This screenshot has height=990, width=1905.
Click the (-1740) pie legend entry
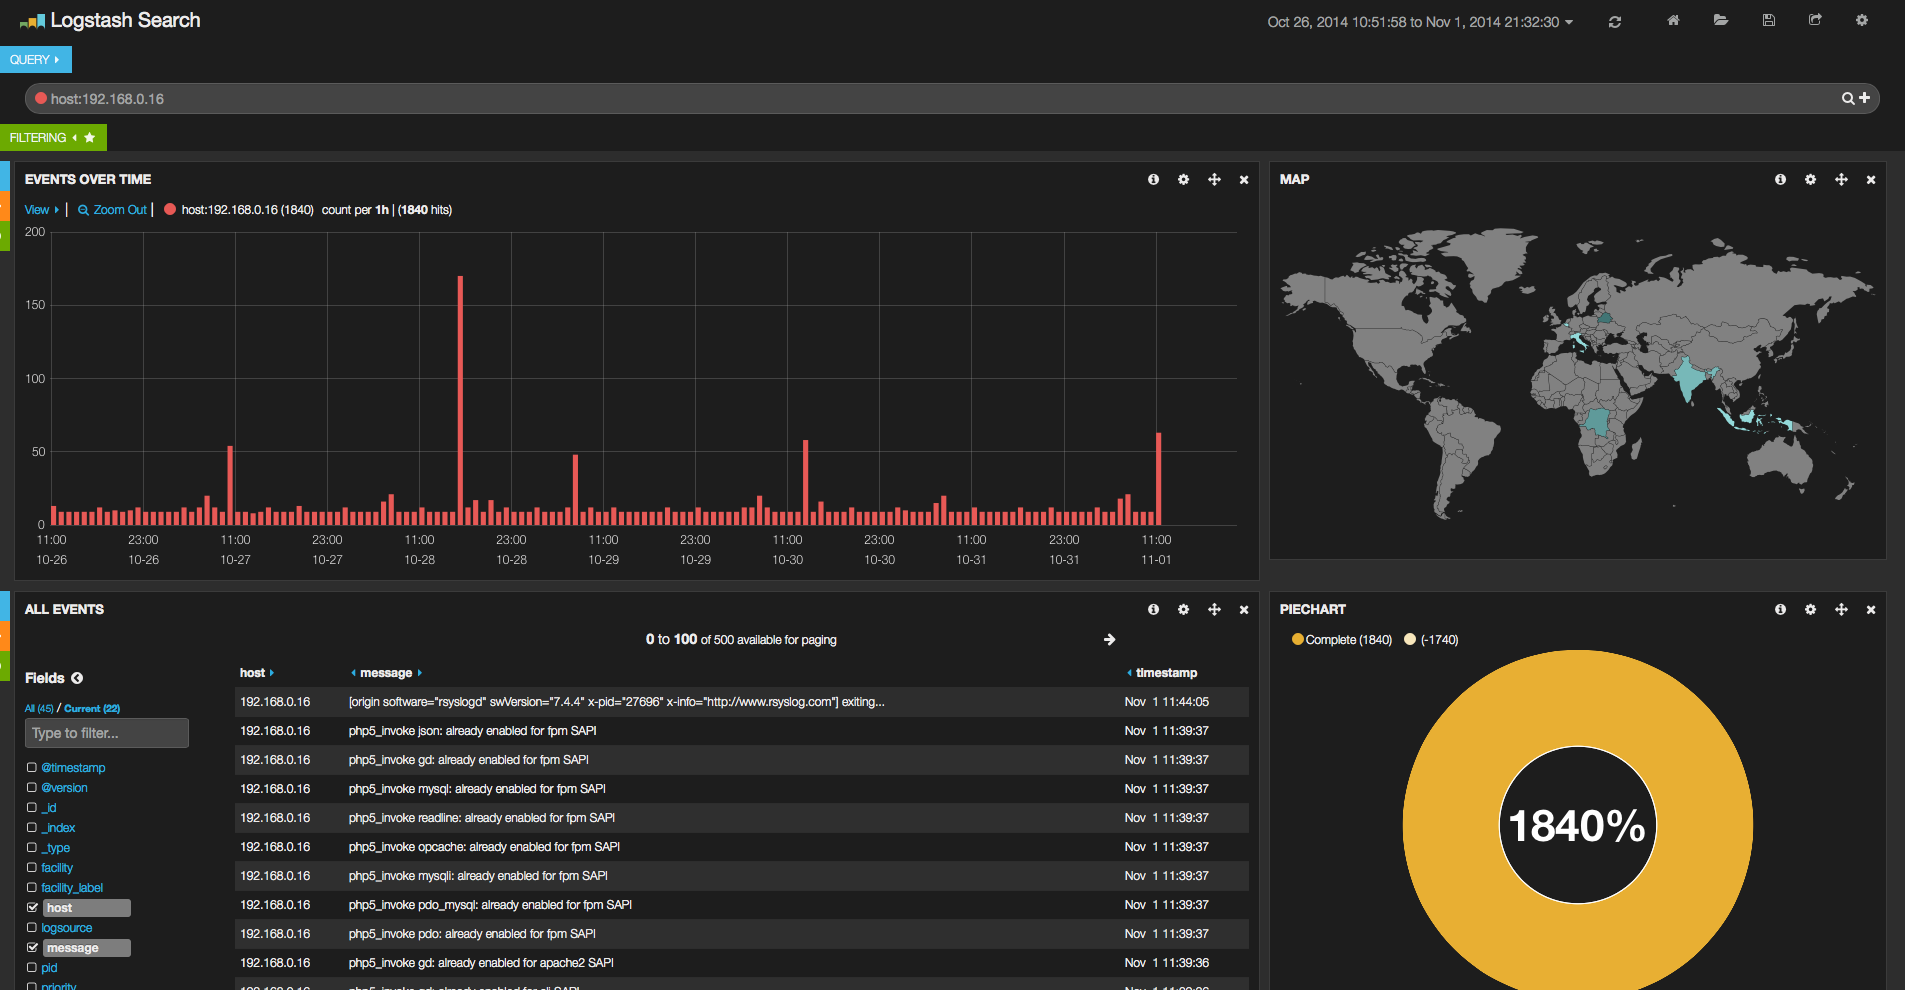(1431, 640)
